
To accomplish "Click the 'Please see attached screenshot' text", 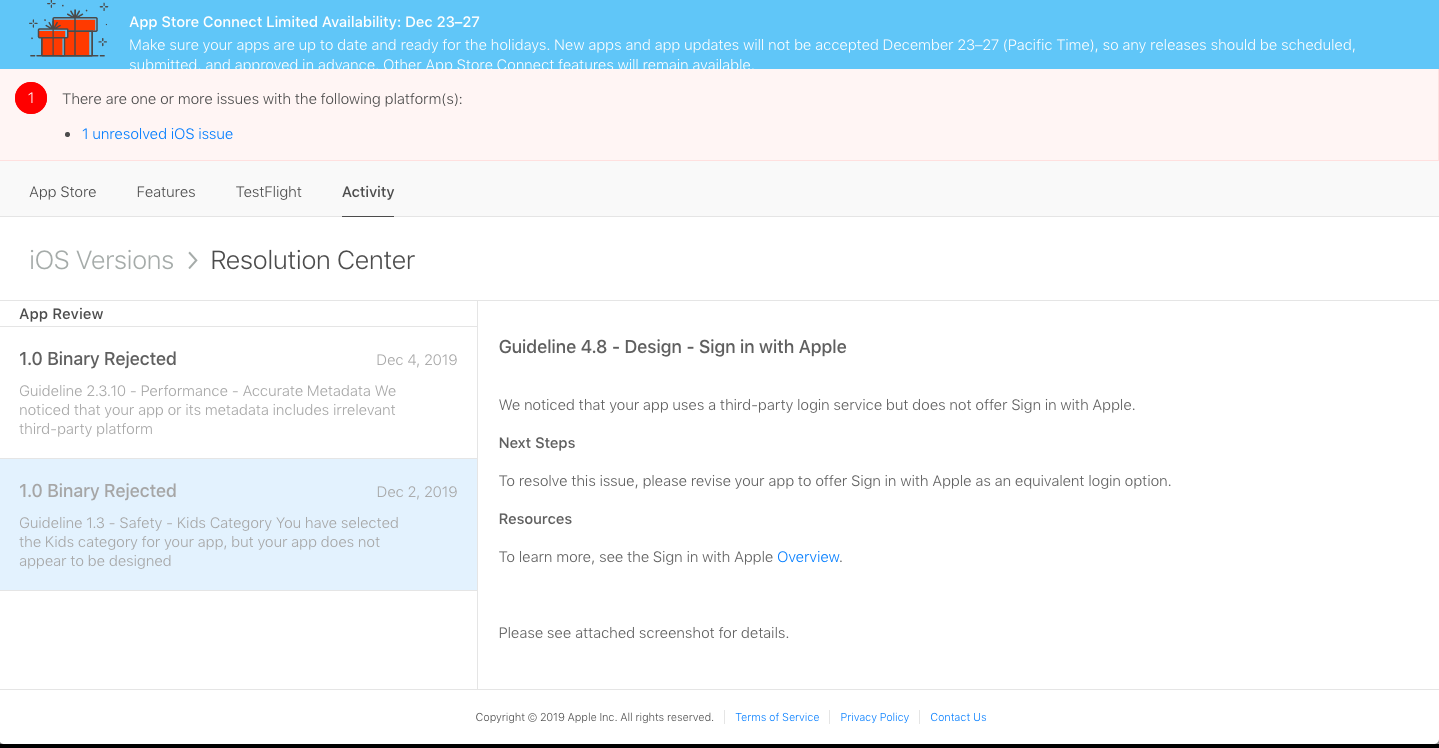I will [x=644, y=633].
